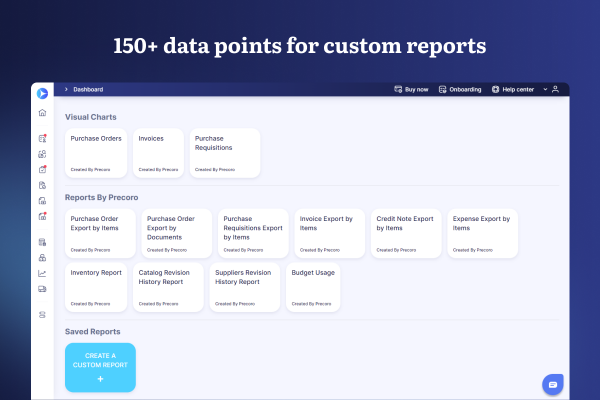Click the Precoro logo icon

pyautogui.click(x=42, y=94)
